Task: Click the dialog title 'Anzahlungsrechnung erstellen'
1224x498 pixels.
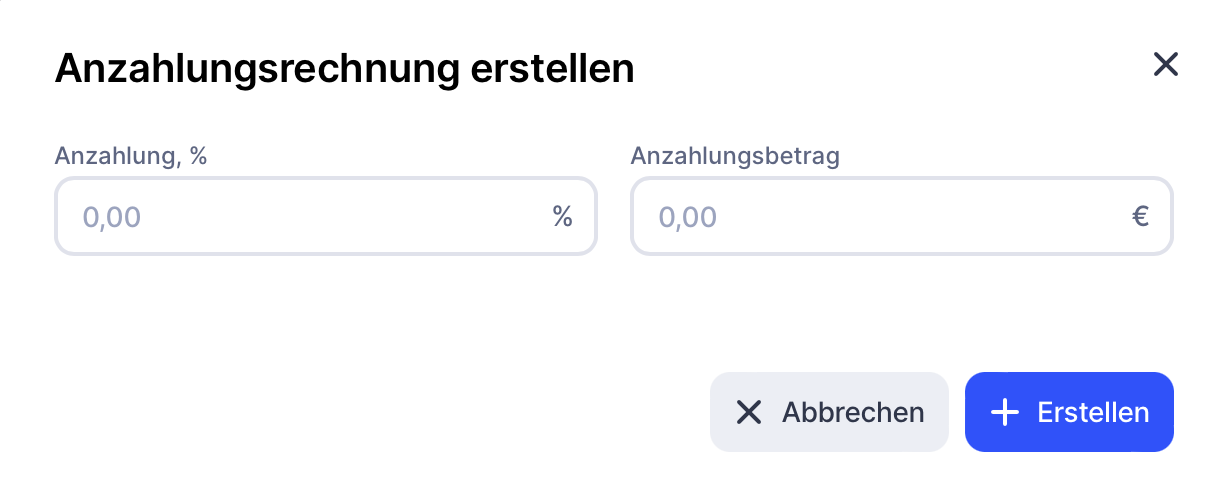Action: [344, 69]
